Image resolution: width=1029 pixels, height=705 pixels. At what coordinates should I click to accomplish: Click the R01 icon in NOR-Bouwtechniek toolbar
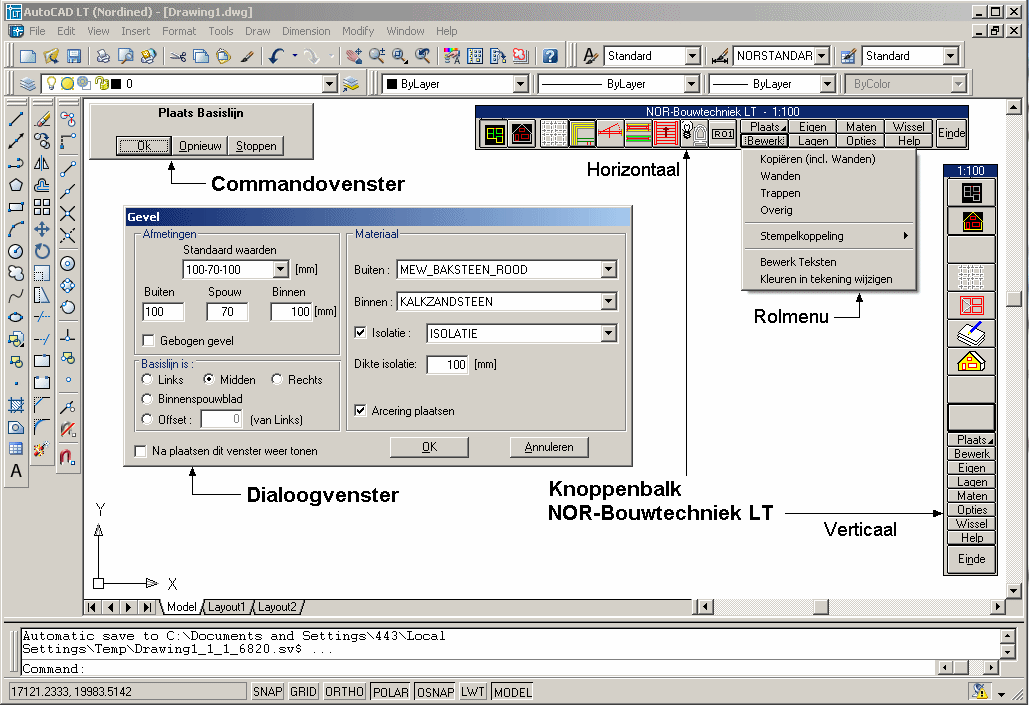(x=723, y=134)
